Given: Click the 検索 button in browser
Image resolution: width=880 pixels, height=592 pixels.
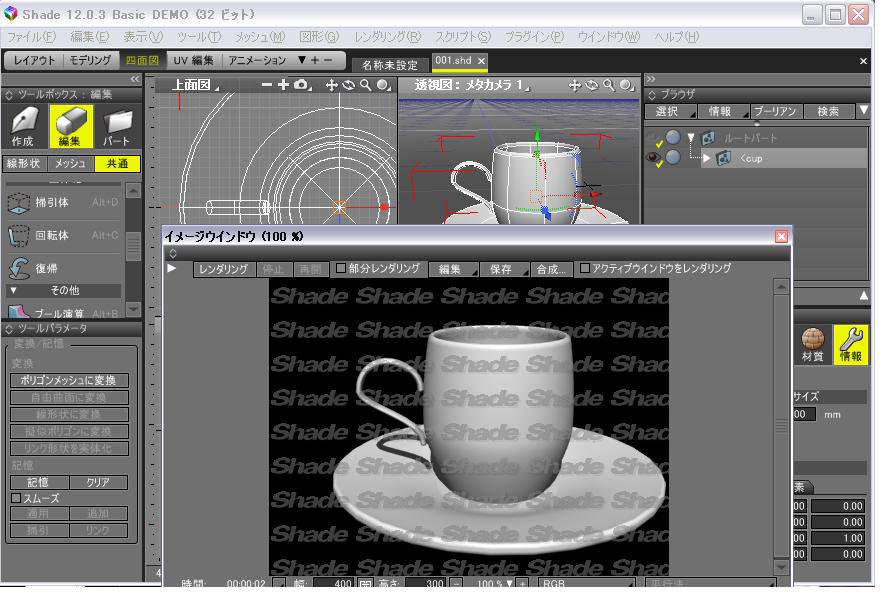Looking at the screenshot, I should point(828,111).
